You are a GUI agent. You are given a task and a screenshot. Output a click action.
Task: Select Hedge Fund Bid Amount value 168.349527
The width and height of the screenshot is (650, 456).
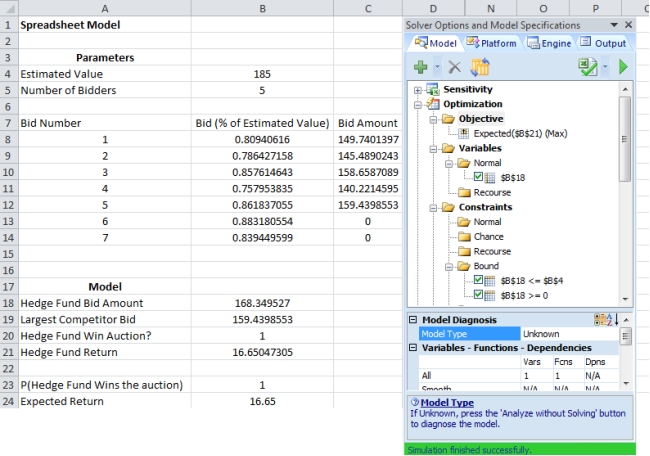262,303
